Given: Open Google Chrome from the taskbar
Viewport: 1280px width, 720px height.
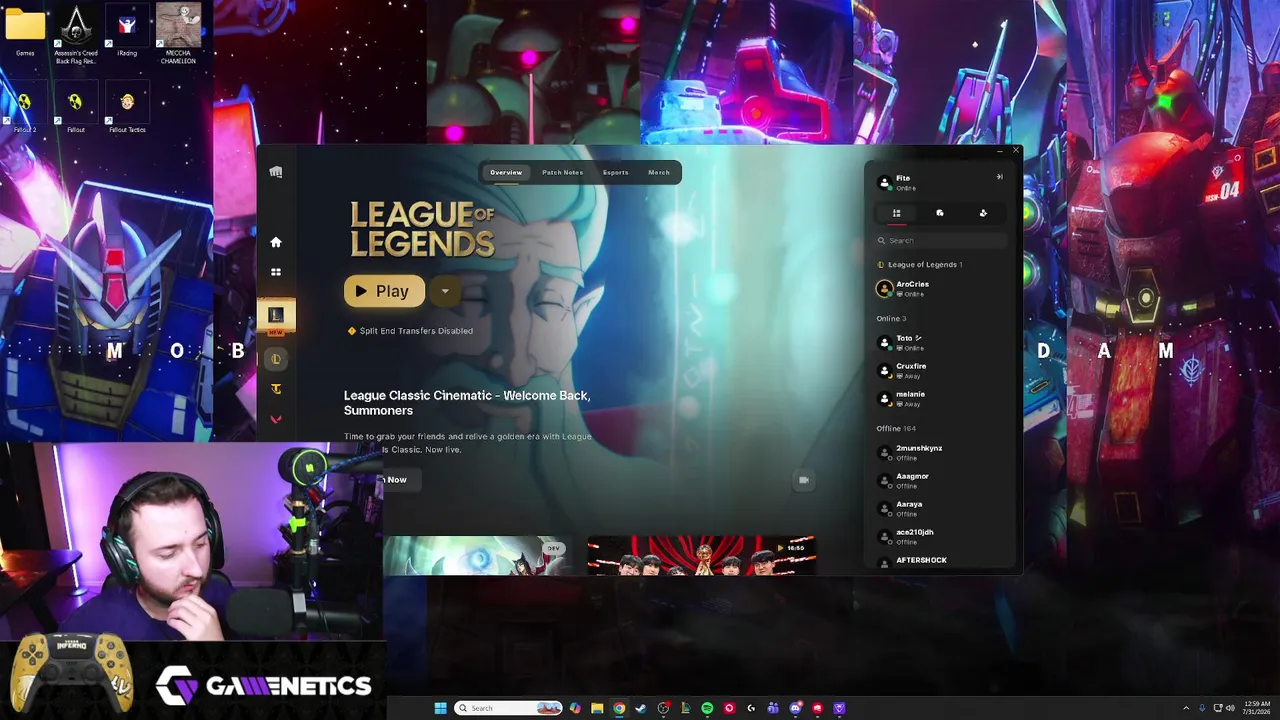Looking at the screenshot, I should [619, 708].
